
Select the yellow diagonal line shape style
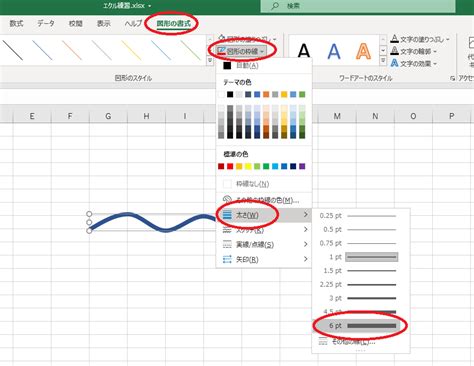(x=131, y=50)
